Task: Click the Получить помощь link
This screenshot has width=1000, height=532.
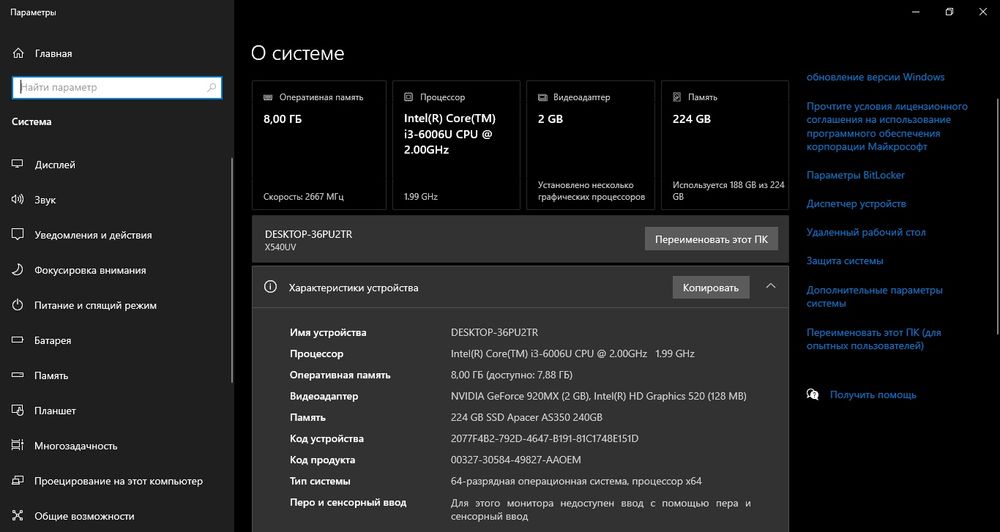Action: pos(872,395)
